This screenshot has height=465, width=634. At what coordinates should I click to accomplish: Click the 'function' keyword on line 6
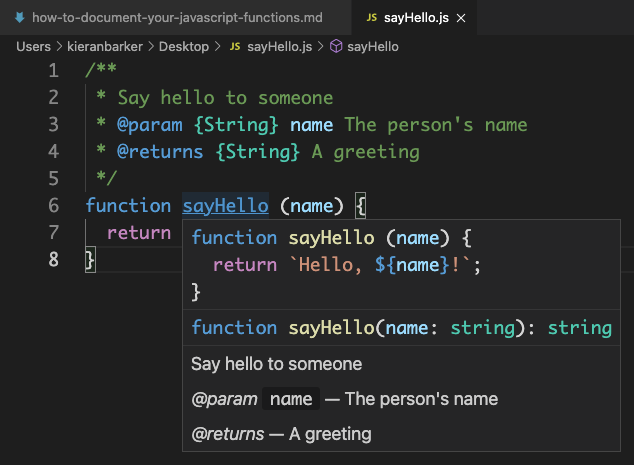(128, 205)
